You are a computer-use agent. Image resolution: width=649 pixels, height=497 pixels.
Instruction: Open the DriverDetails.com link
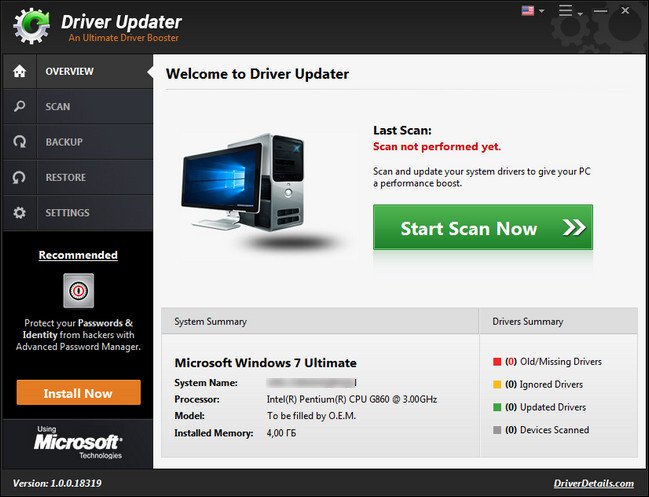point(594,483)
